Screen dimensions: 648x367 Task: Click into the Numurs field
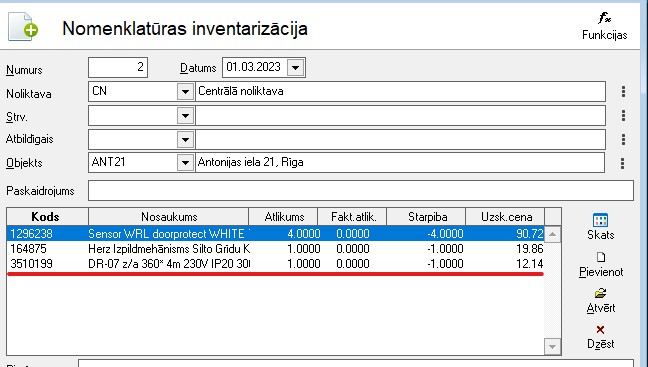118,67
